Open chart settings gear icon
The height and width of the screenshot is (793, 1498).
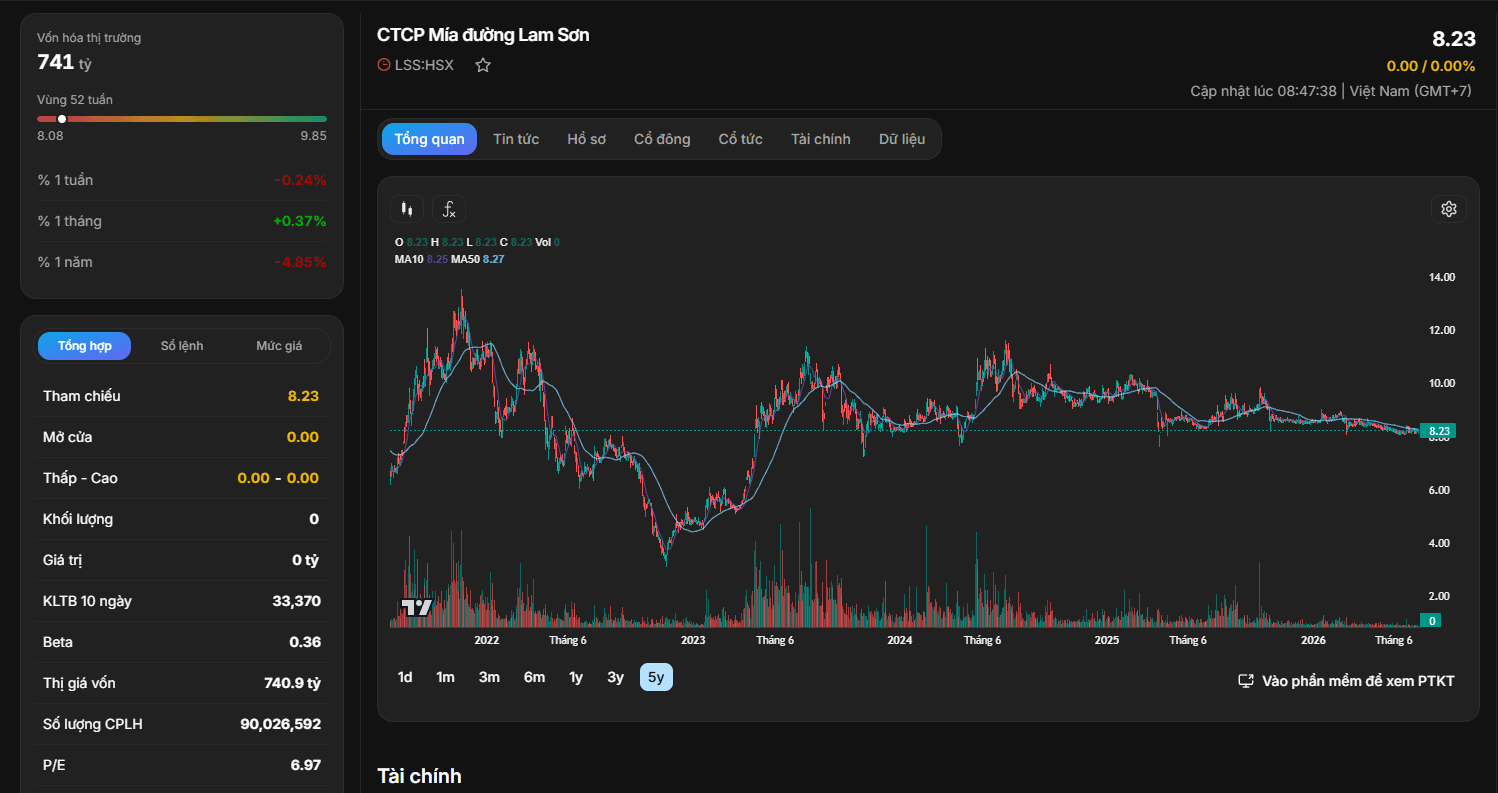click(1448, 209)
